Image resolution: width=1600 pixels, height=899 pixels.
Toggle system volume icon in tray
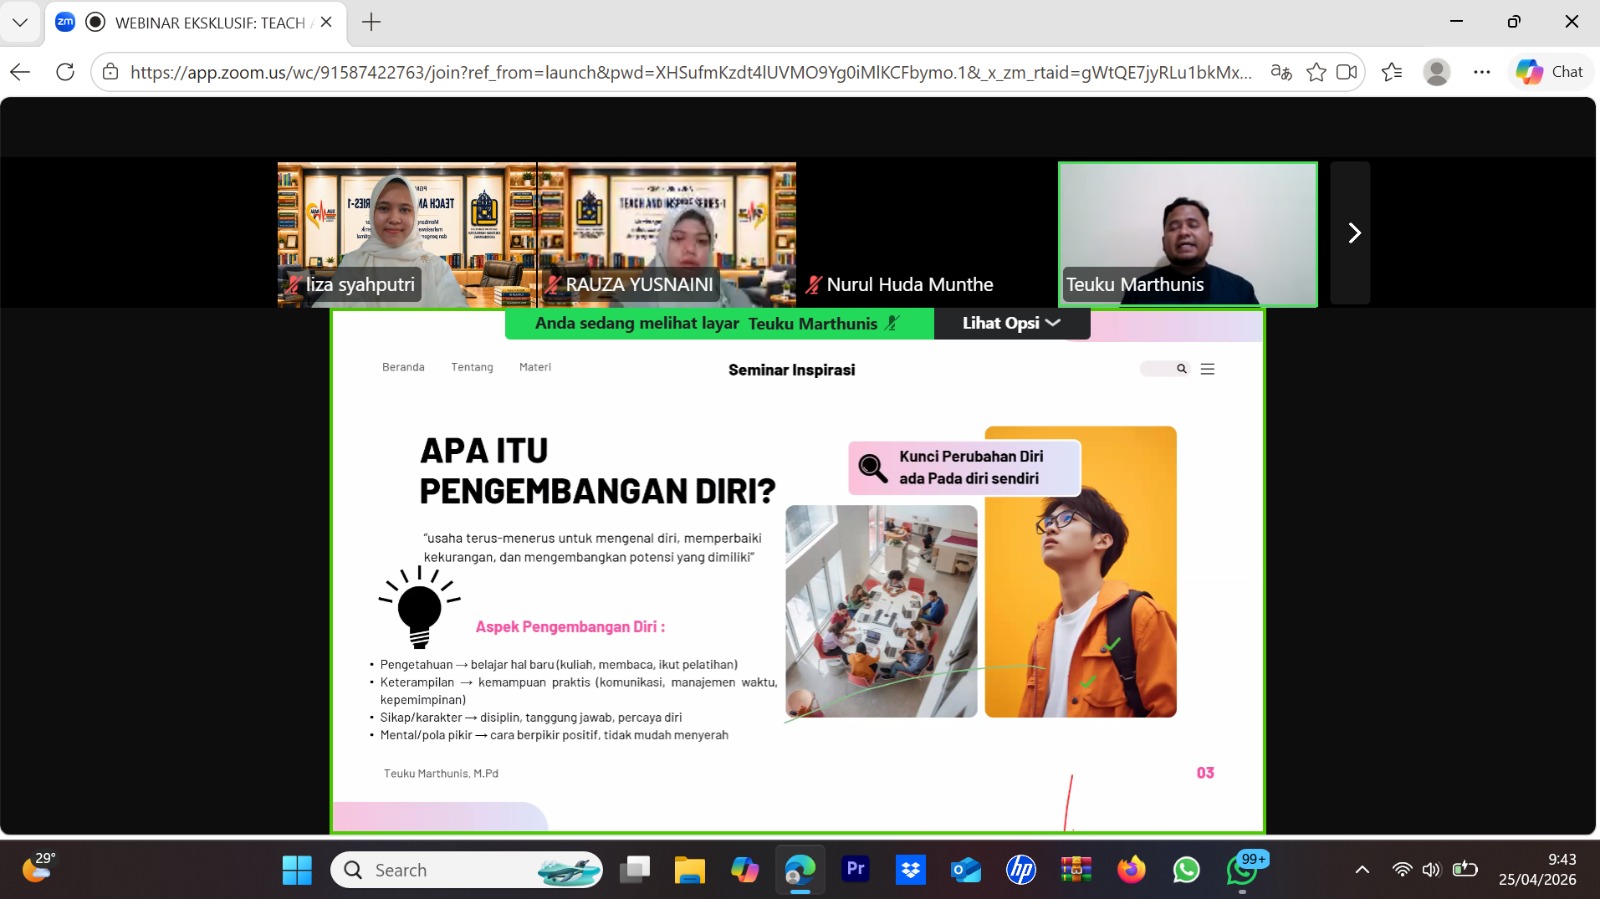(x=1431, y=870)
